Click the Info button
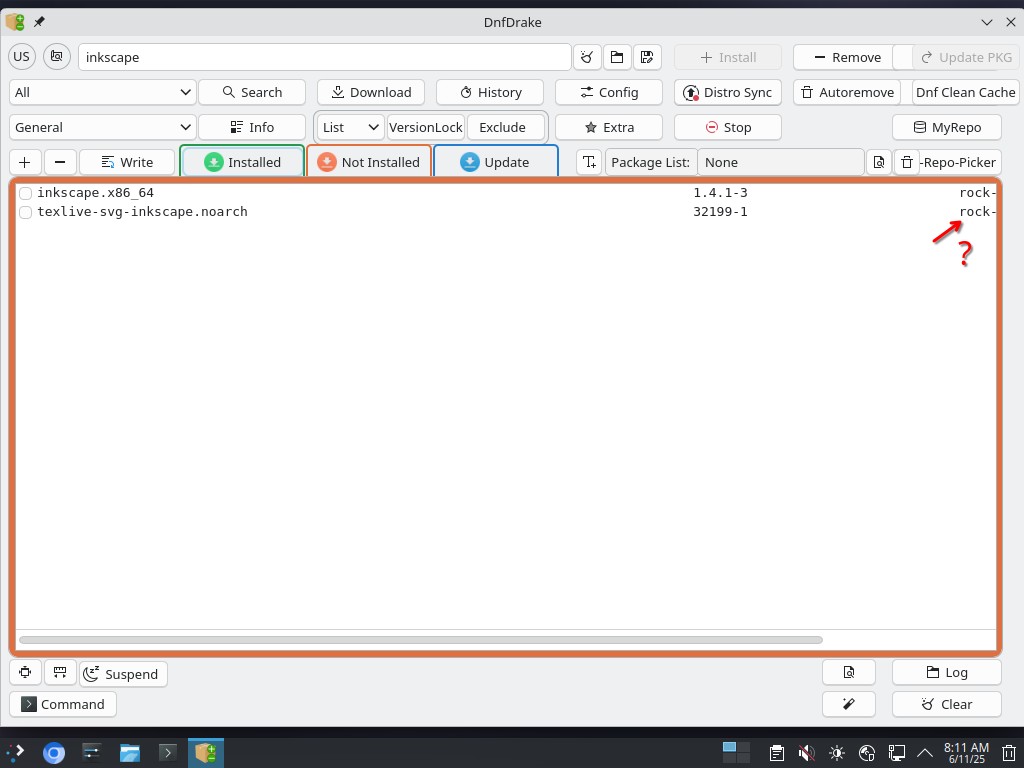The image size is (1024, 768). click(252, 127)
